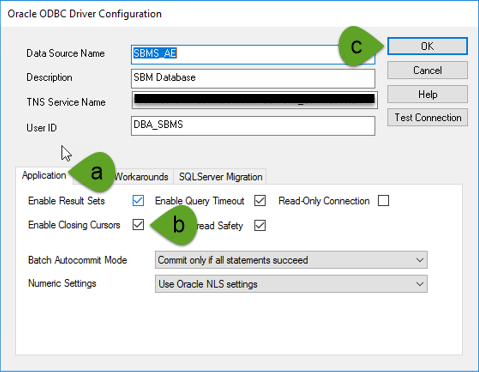Open the SQLServer Migration tab
The width and height of the screenshot is (479, 372).
pos(220,177)
